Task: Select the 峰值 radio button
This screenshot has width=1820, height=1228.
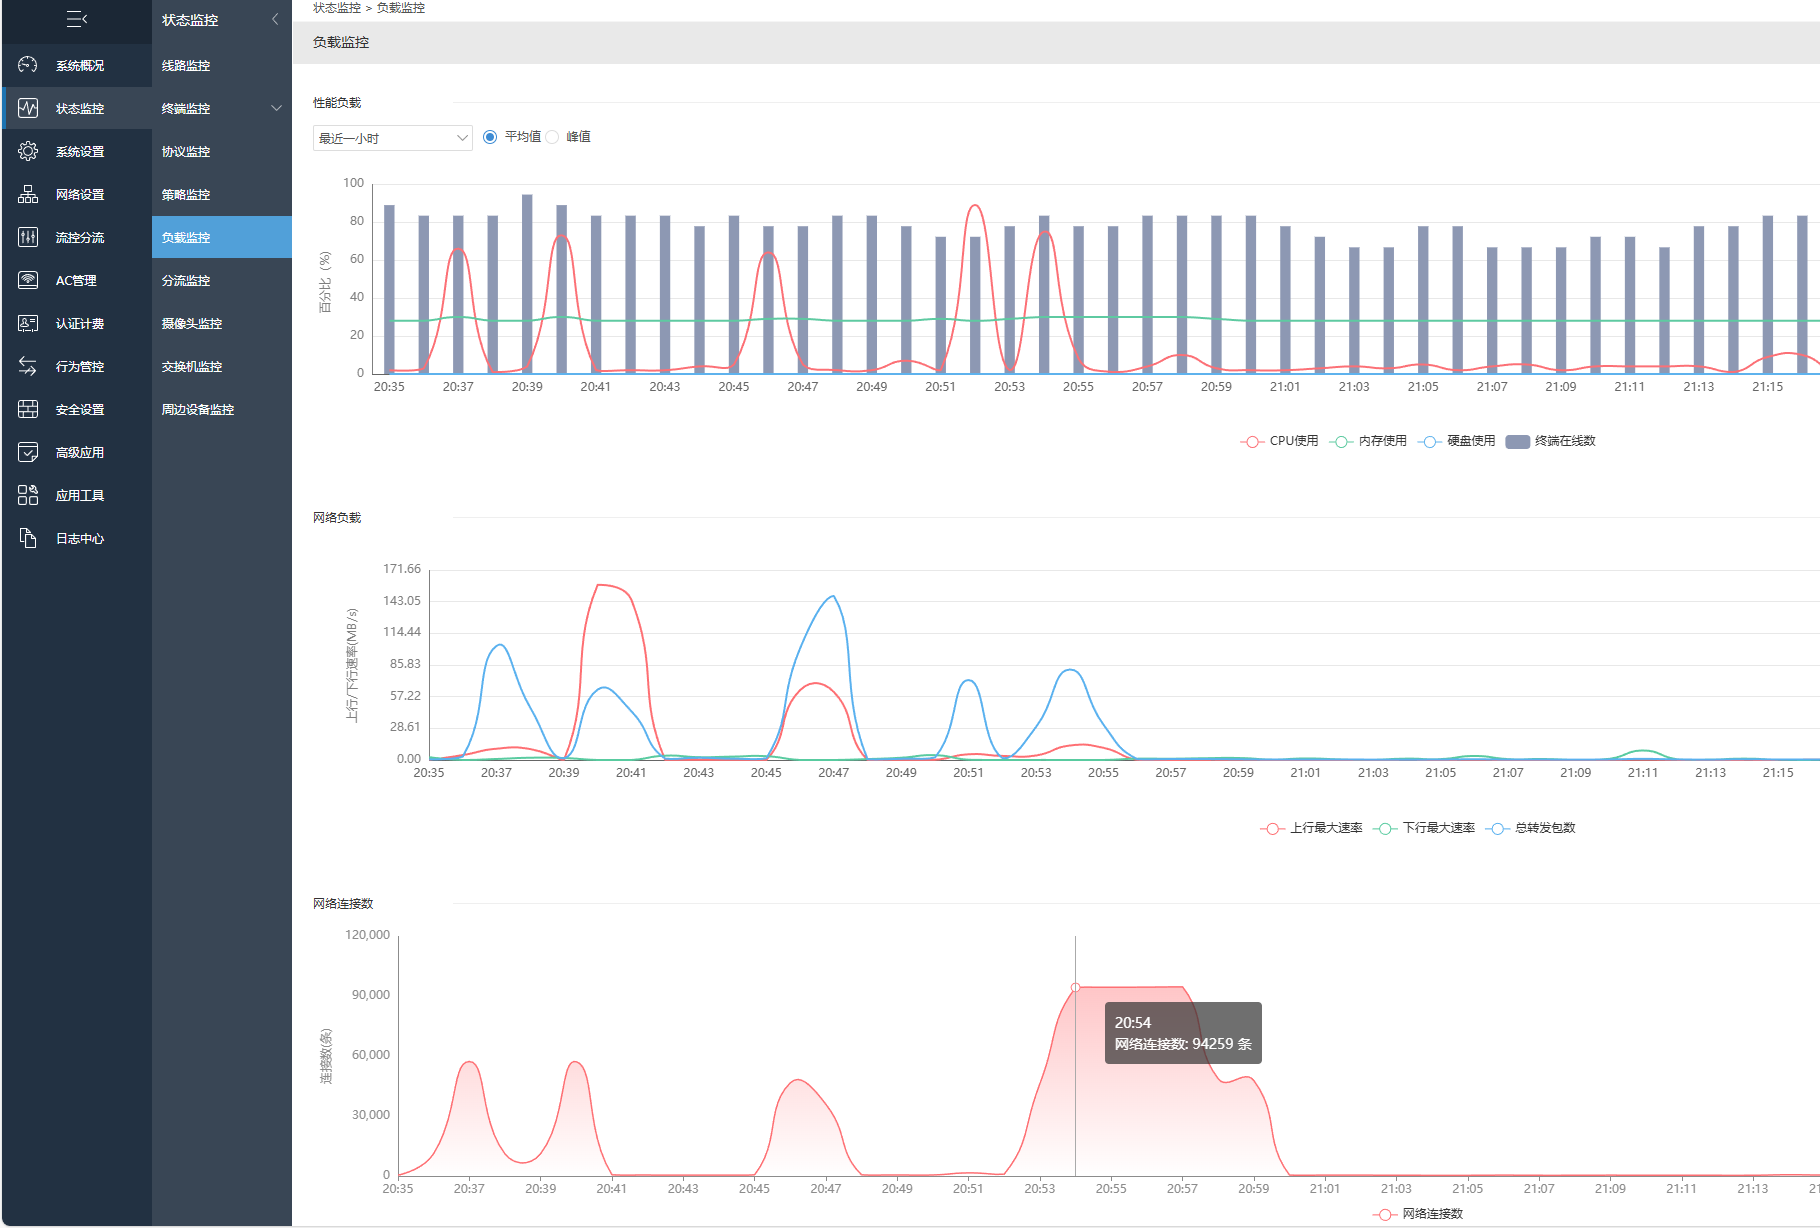Action: [552, 137]
